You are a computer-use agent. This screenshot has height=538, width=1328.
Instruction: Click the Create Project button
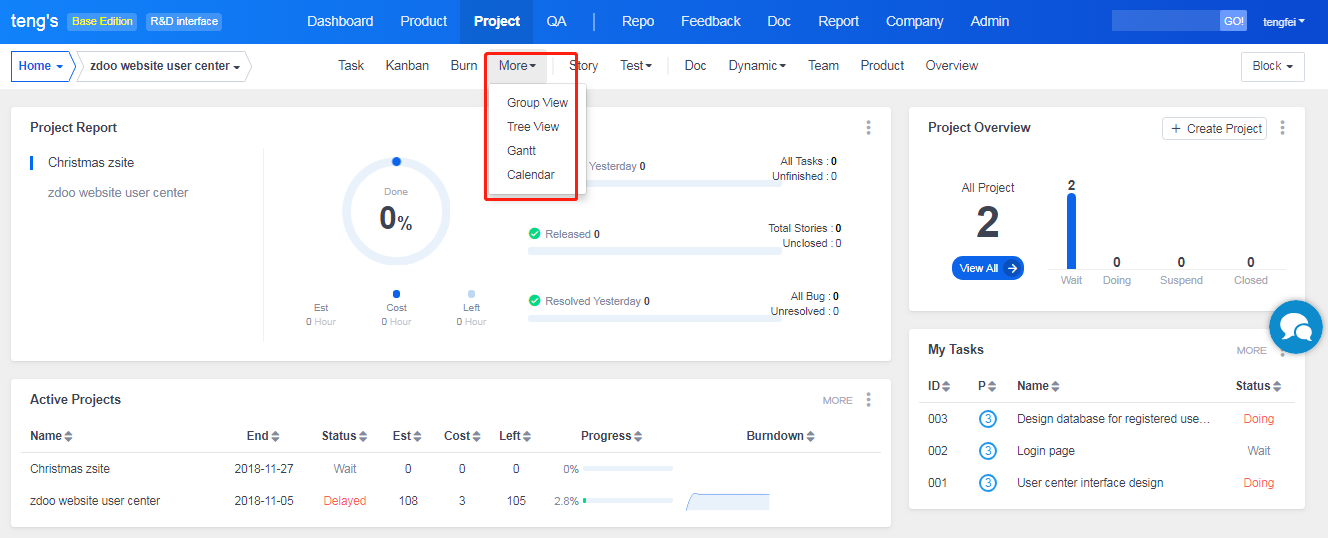(x=1215, y=129)
